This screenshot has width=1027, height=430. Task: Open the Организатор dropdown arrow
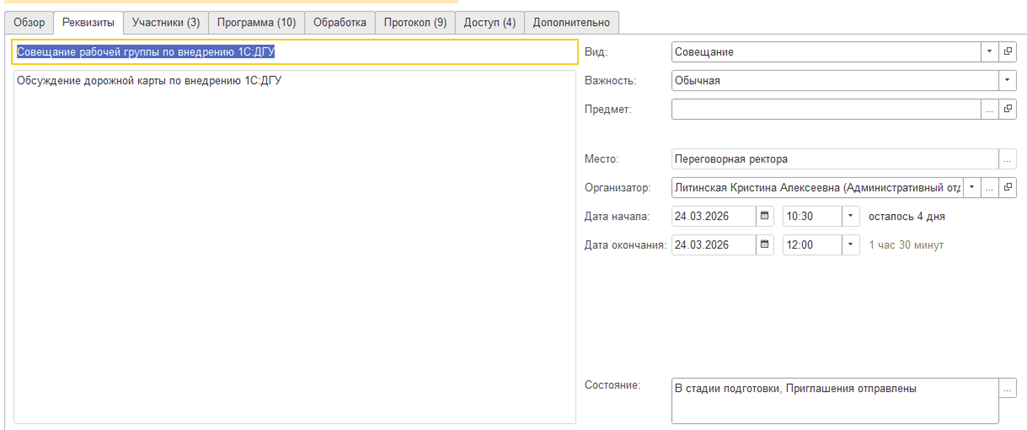click(x=971, y=187)
